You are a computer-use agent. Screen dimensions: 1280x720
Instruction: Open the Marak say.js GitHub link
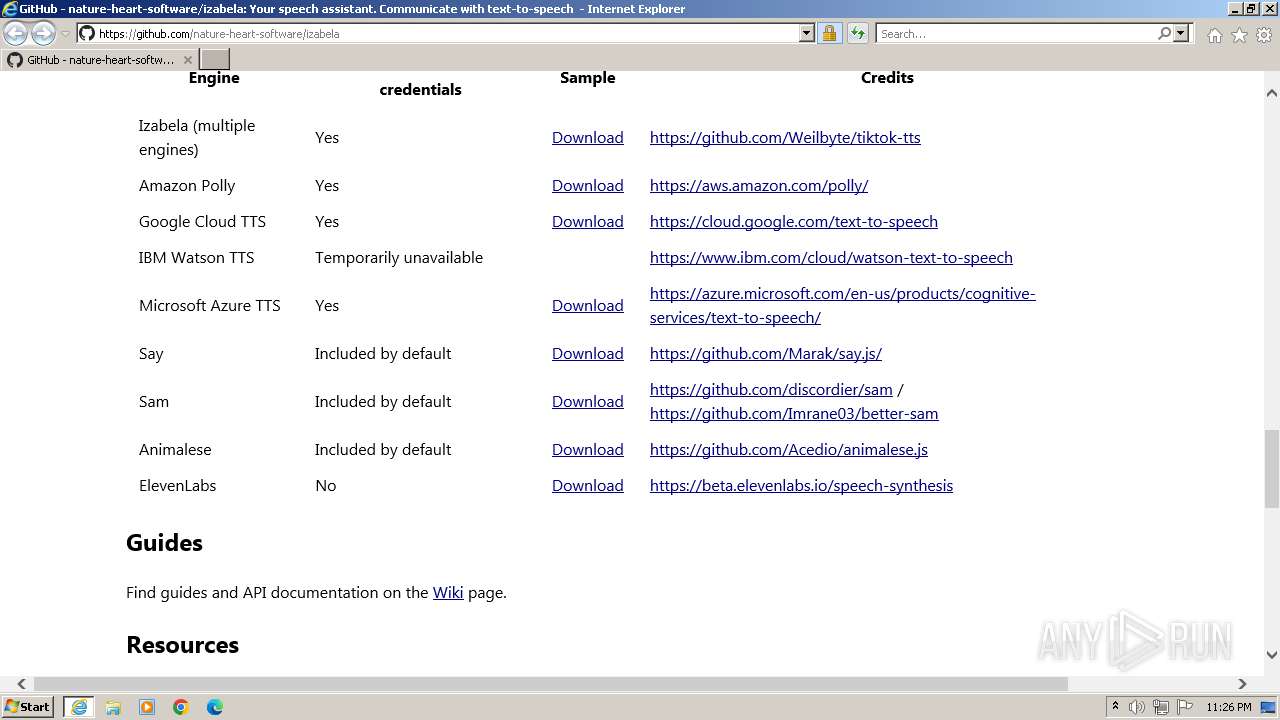pyautogui.click(x=766, y=353)
